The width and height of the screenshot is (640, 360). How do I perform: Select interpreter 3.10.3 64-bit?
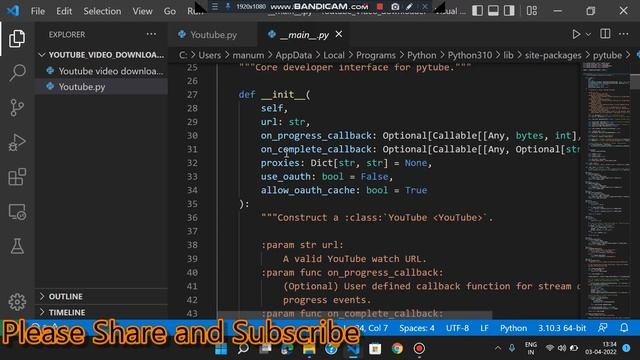coord(562,328)
